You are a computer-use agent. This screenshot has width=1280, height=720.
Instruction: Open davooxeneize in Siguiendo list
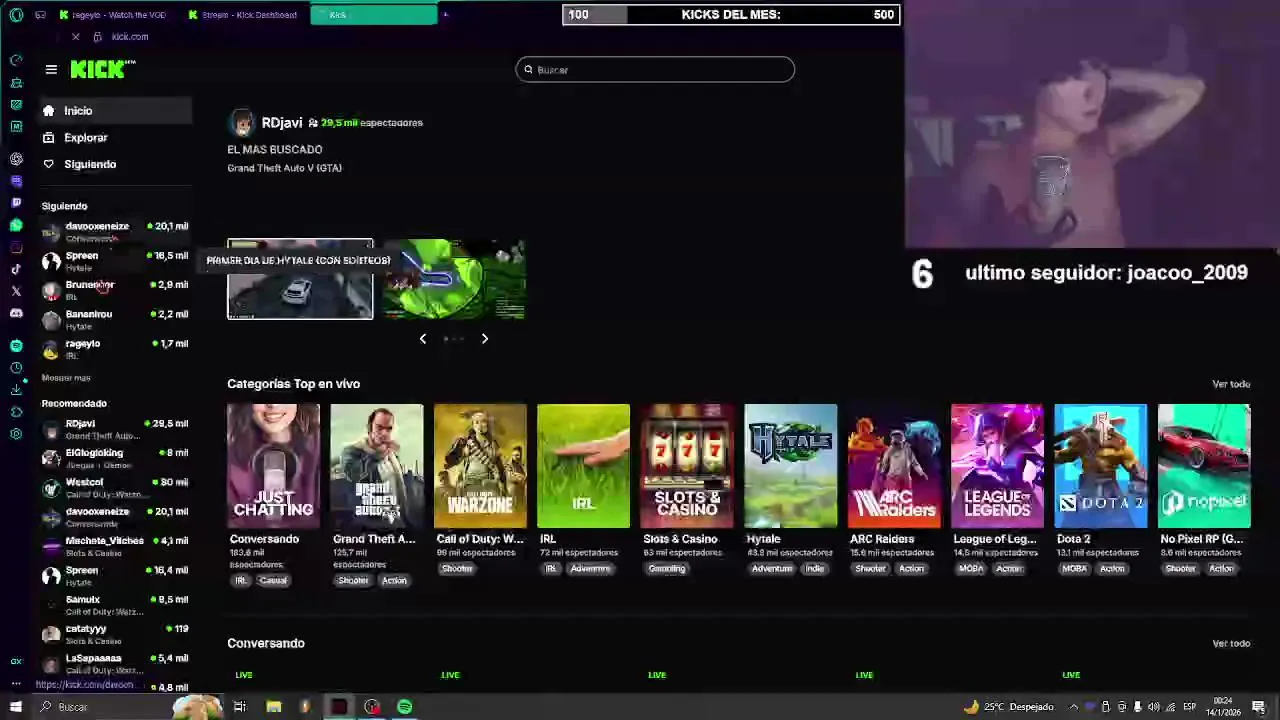(x=115, y=232)
